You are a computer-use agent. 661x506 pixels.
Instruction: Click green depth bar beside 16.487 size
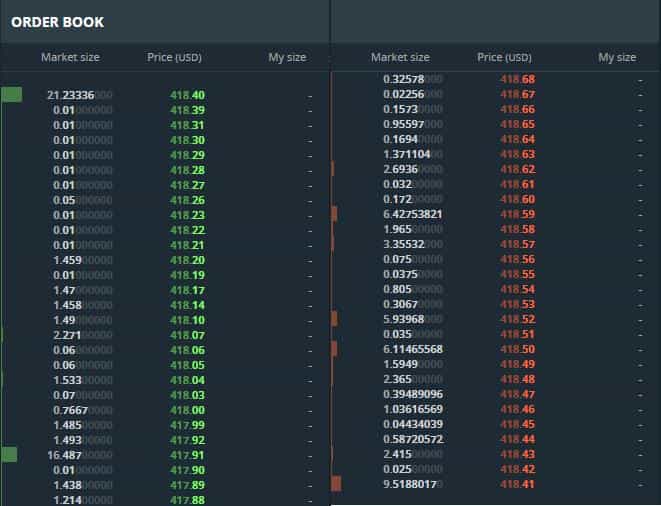click(9, 455)
